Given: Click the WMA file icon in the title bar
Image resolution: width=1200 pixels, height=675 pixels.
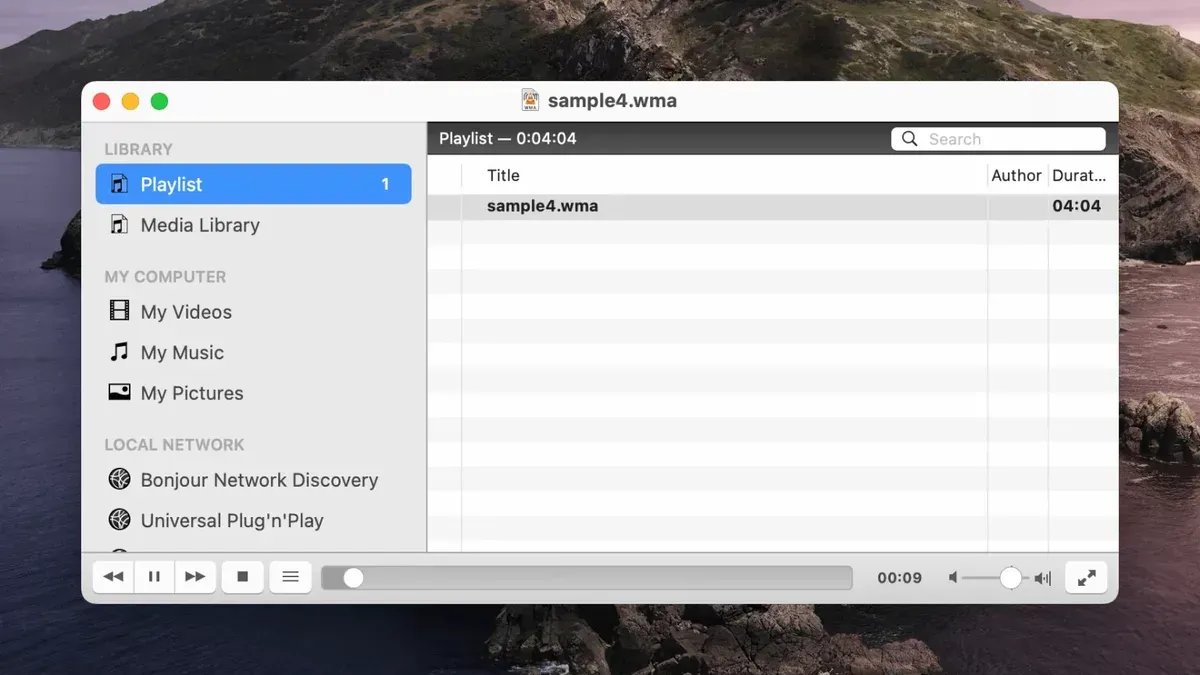Looking at the screenshot, I should tap(530, 100).
